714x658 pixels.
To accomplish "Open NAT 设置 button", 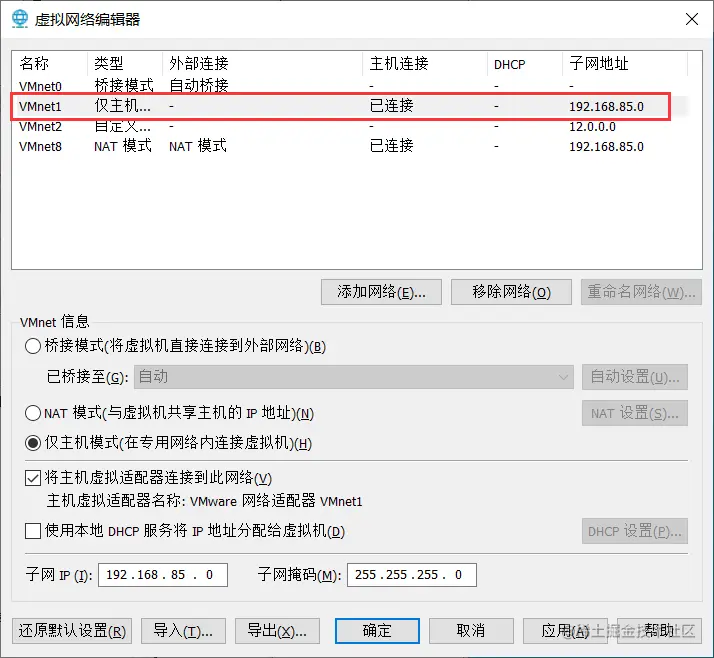I will pyautogui.click(x=635, y=413).
